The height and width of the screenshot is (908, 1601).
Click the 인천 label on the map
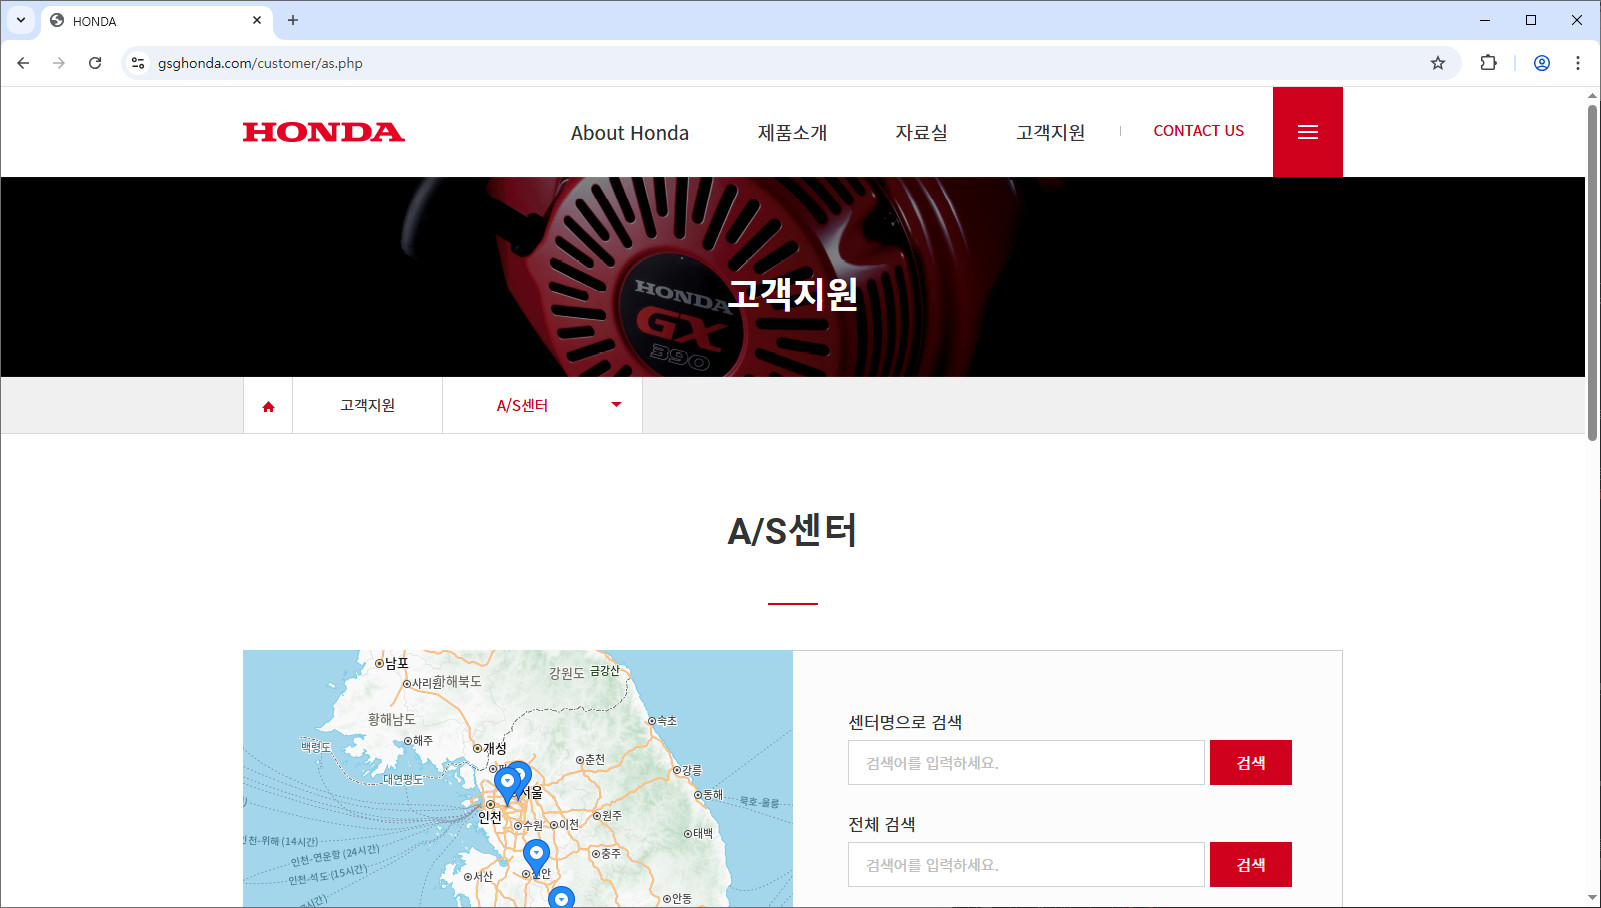[x=489, y=818]
